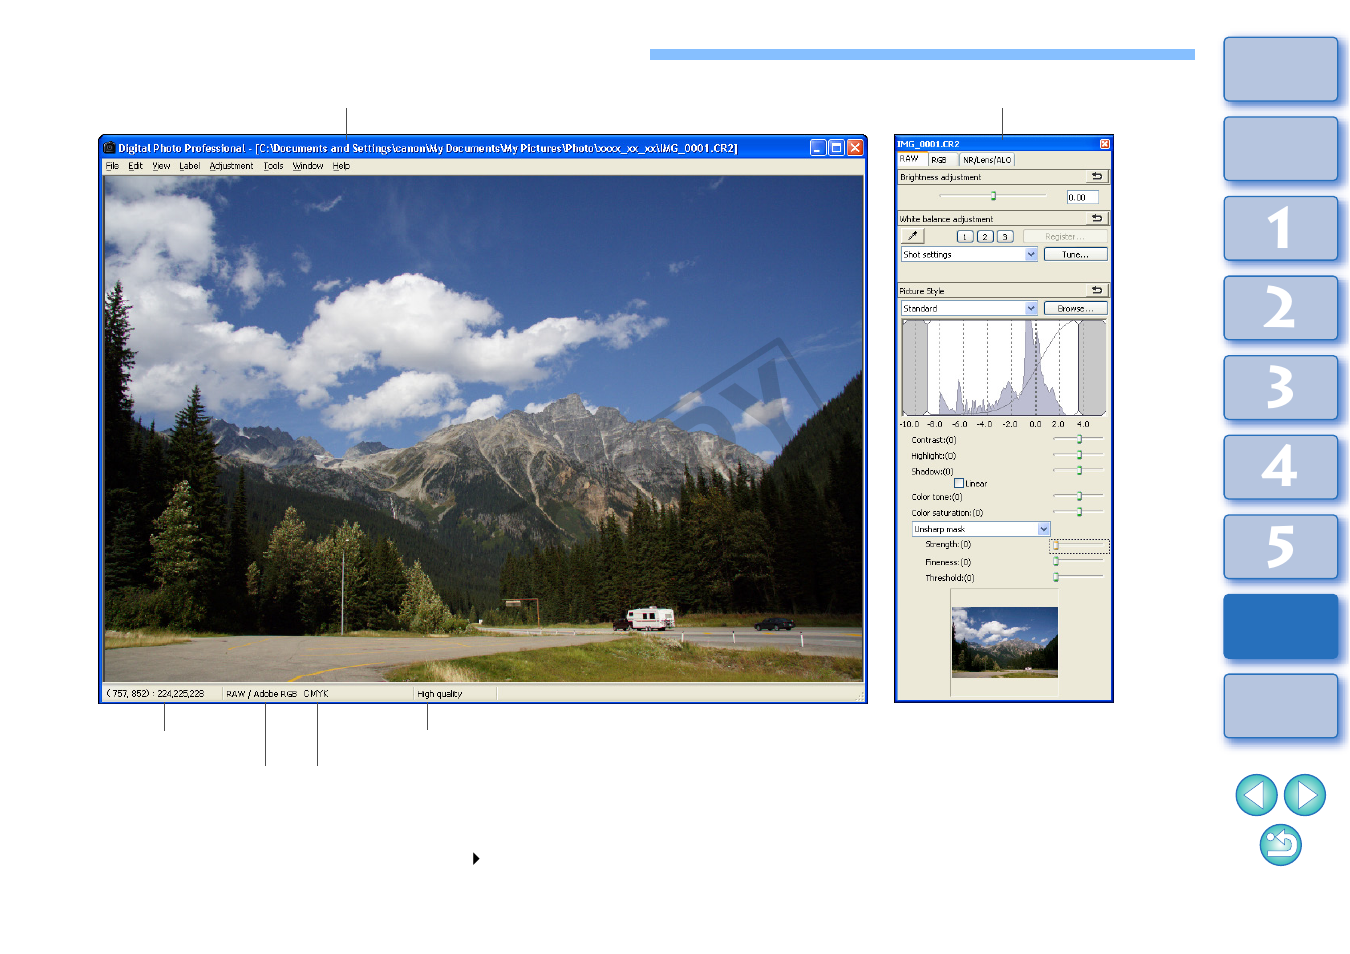Open the Adjustment menu
This screenshot has width=1350, height=954.
tap(231, 167)
